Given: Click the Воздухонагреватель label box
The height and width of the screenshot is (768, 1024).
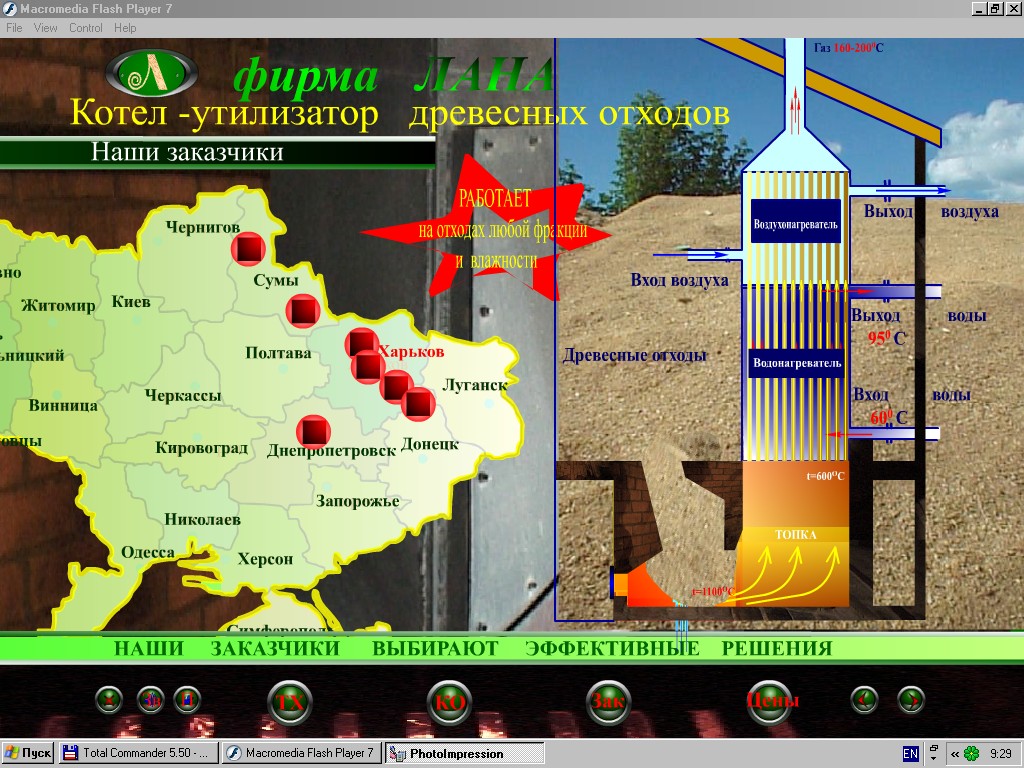Looking at the screenshot, I should pyautogui.click(x=795, y=224).
